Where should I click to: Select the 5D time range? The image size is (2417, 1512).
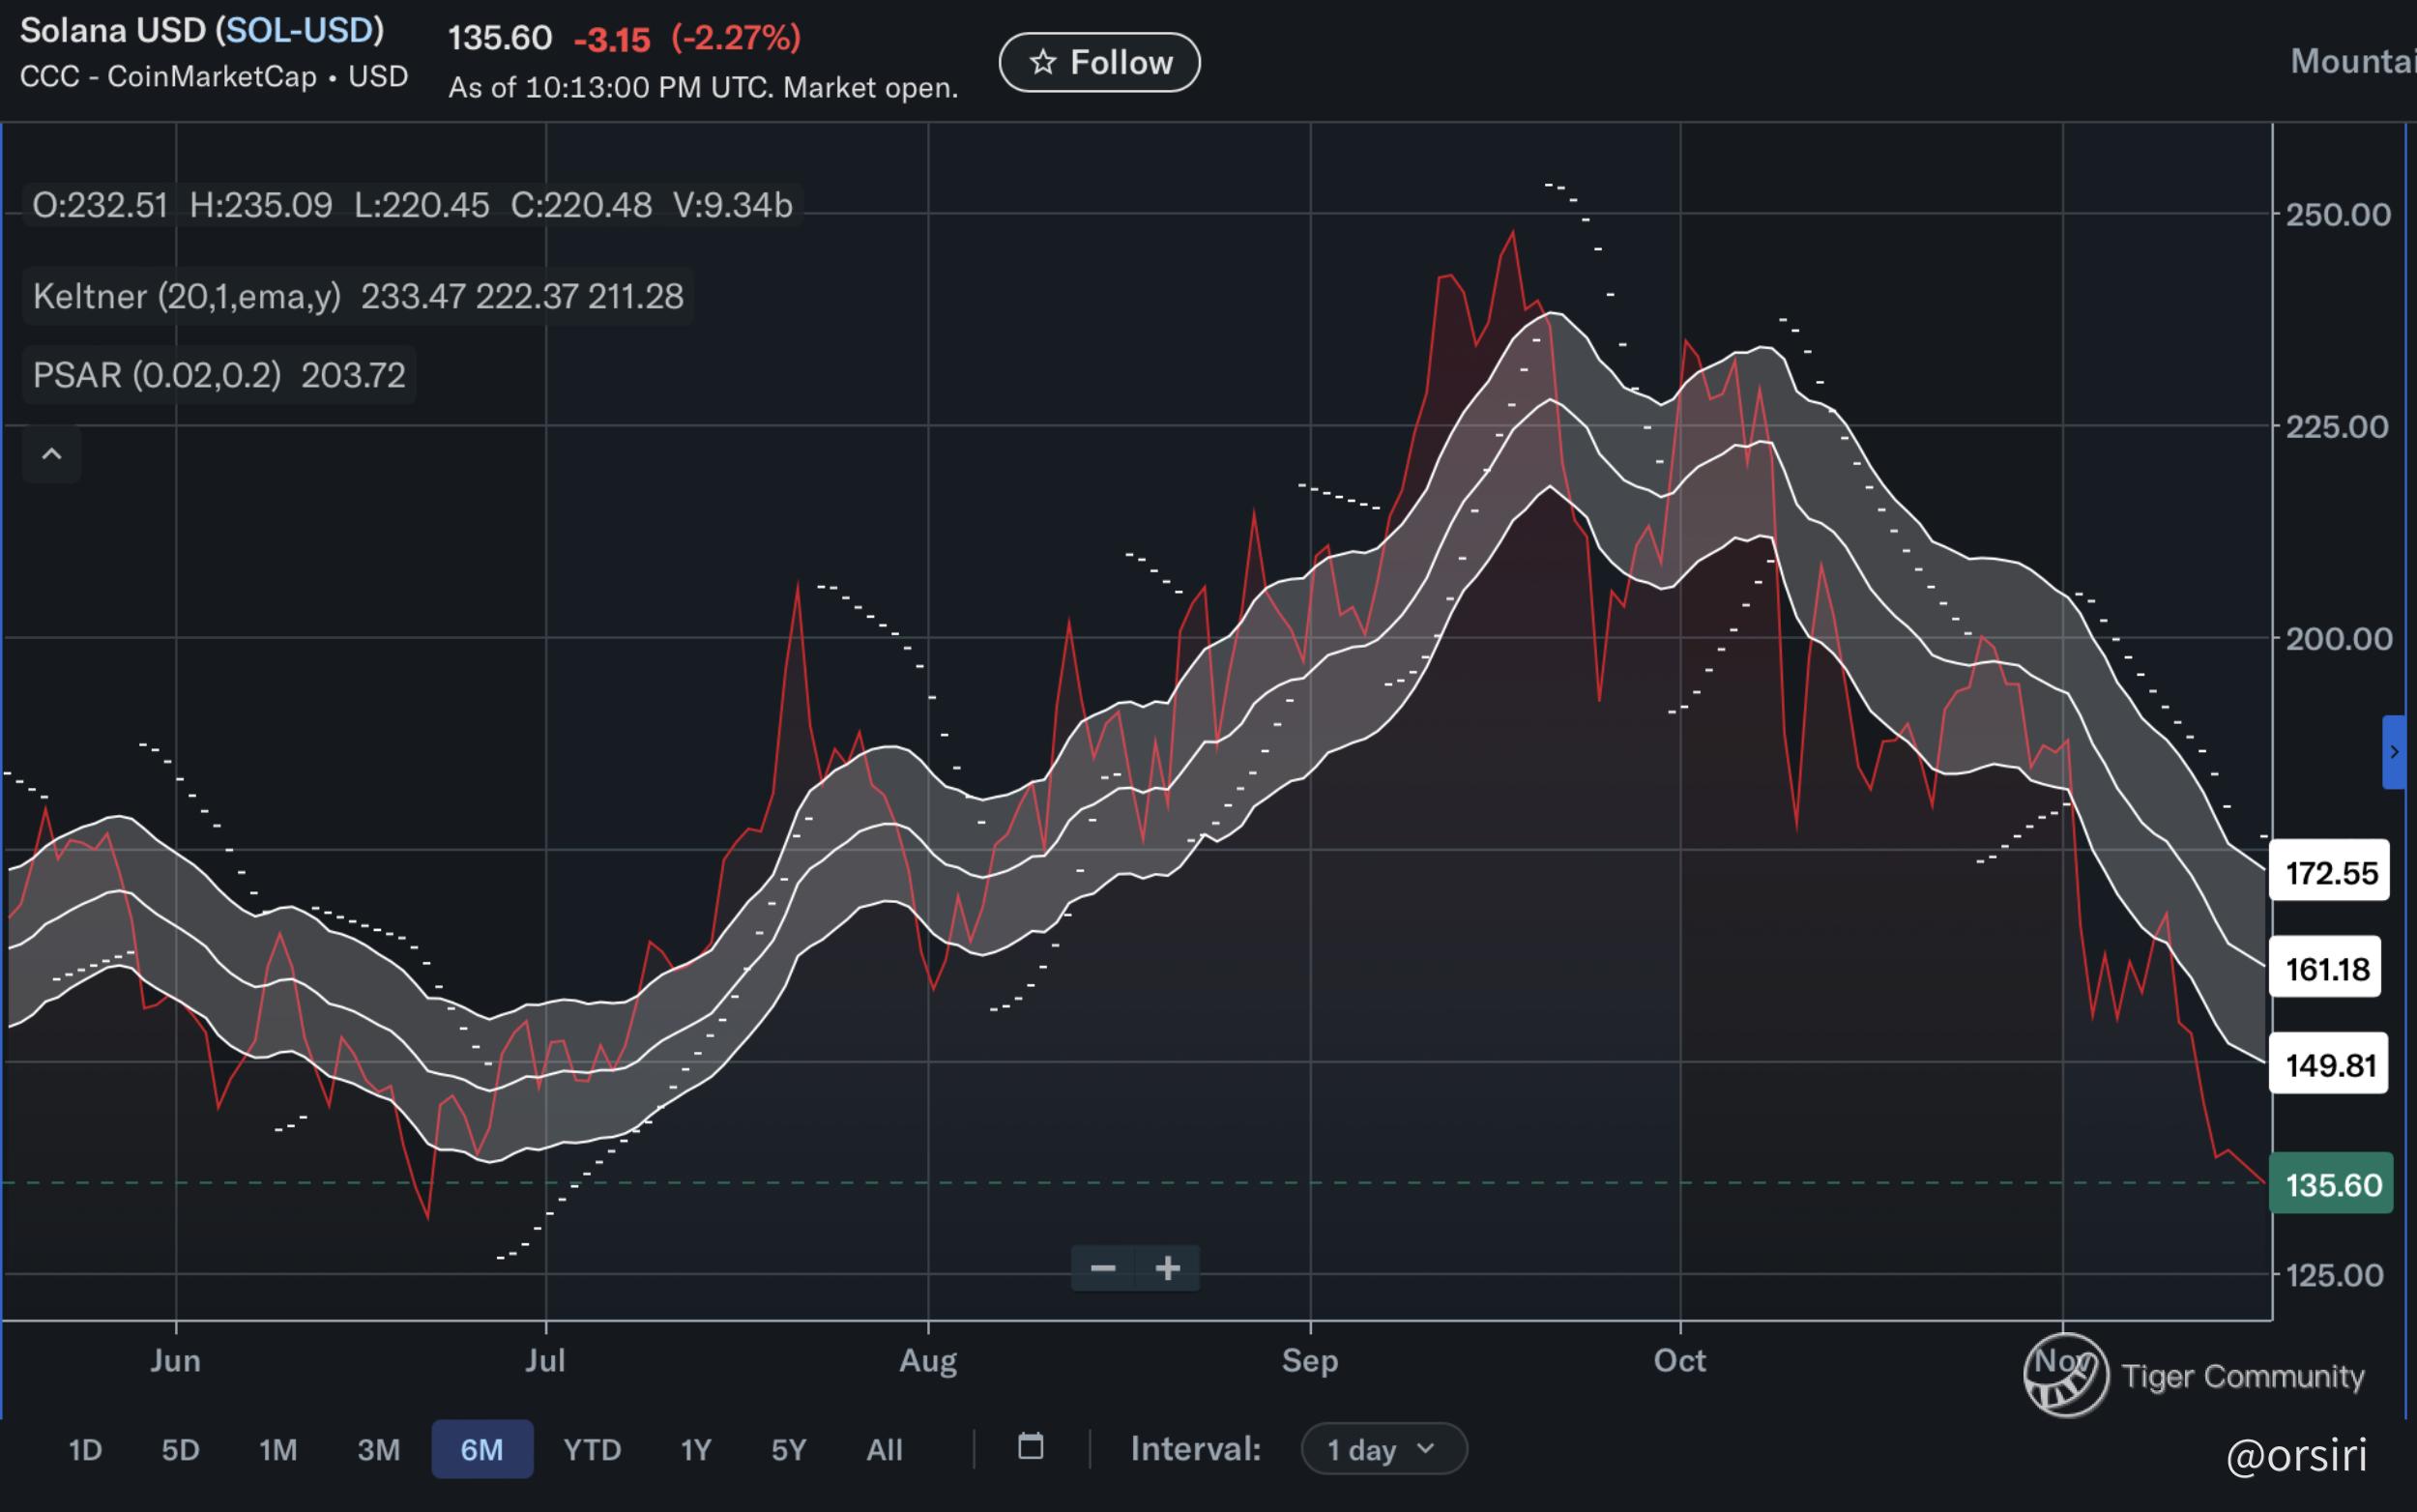pos(181,1449)
